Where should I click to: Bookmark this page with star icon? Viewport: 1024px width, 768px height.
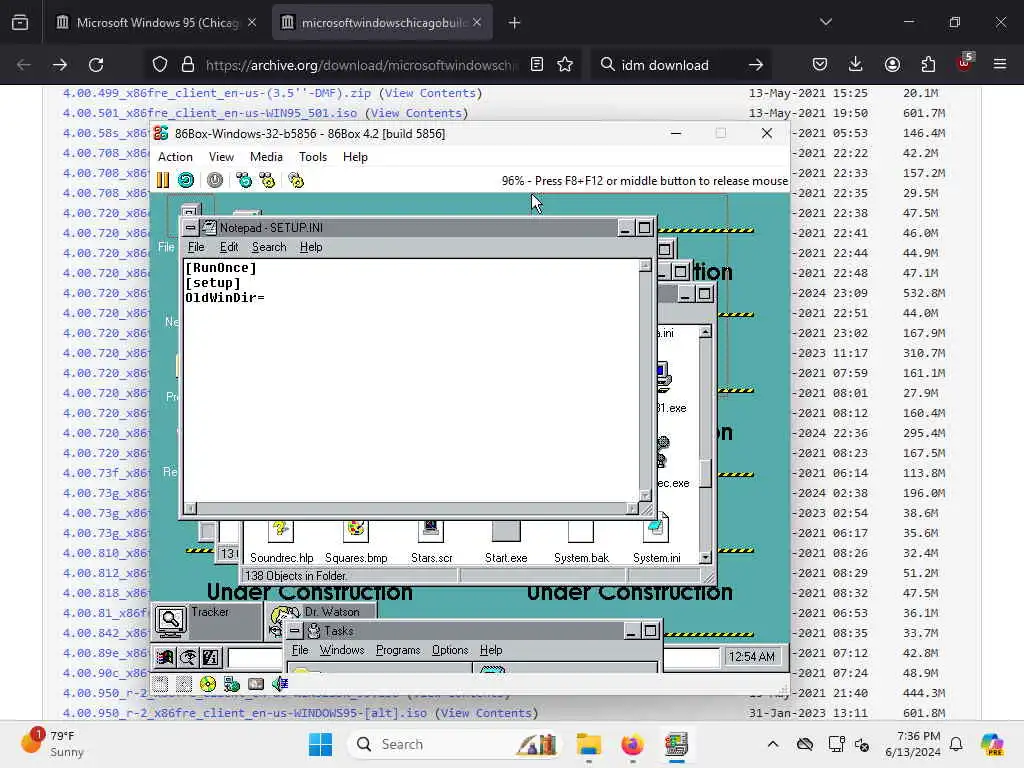565,64
